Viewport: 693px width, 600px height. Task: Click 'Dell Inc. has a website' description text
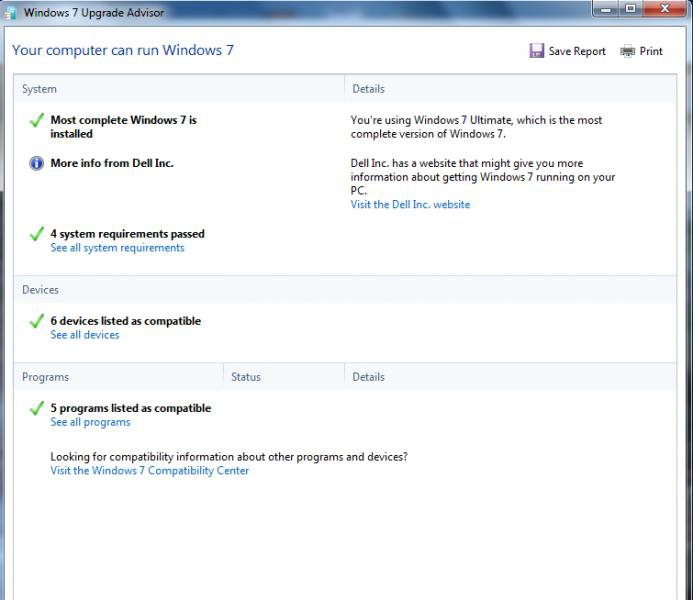tap(483, 177)
